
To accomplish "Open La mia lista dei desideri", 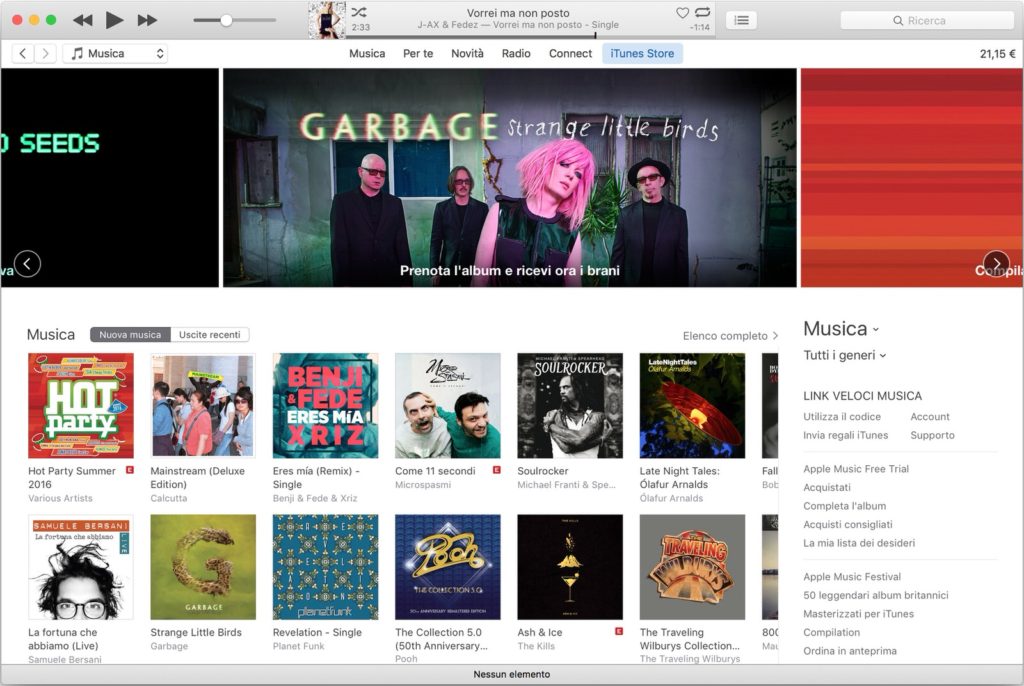I will tap(859, 543).
